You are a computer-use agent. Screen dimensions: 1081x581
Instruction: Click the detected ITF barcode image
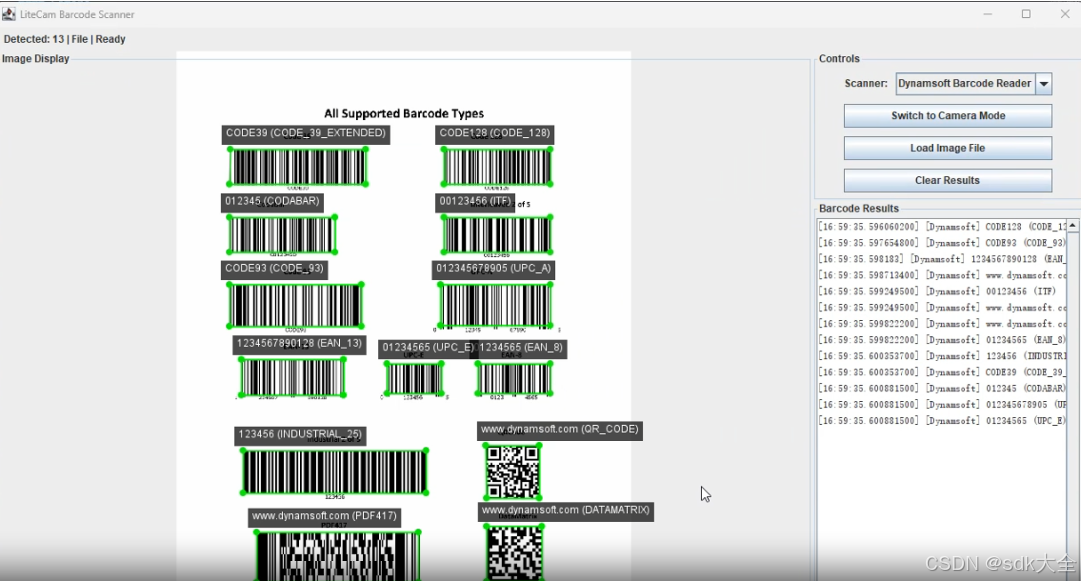click(x=497, y=235)
